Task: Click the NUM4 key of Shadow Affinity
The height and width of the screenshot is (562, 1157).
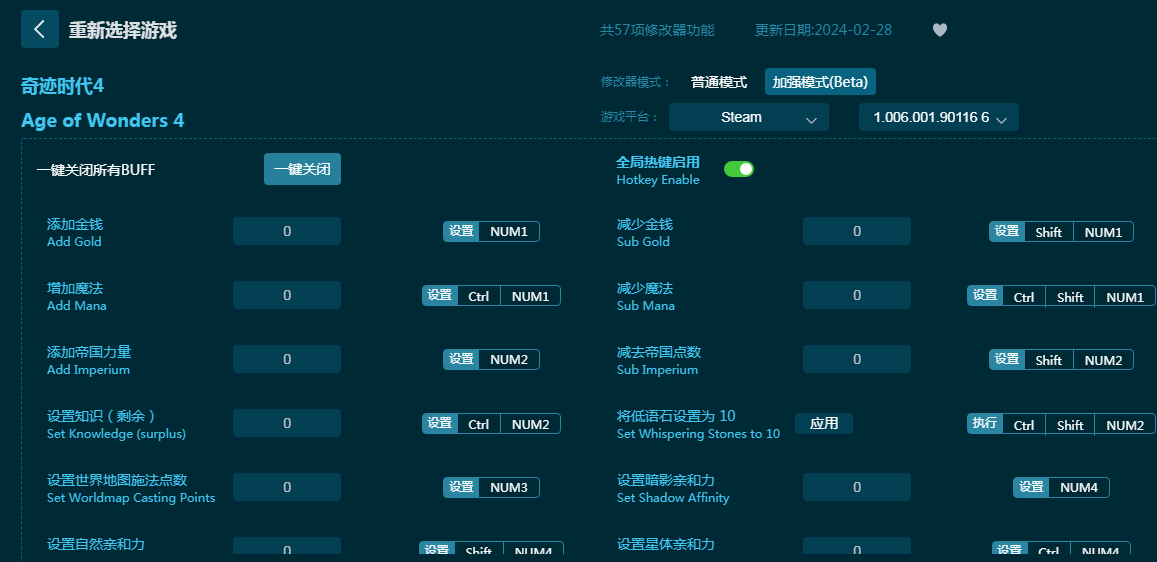Action: (x=1079, y=488)
